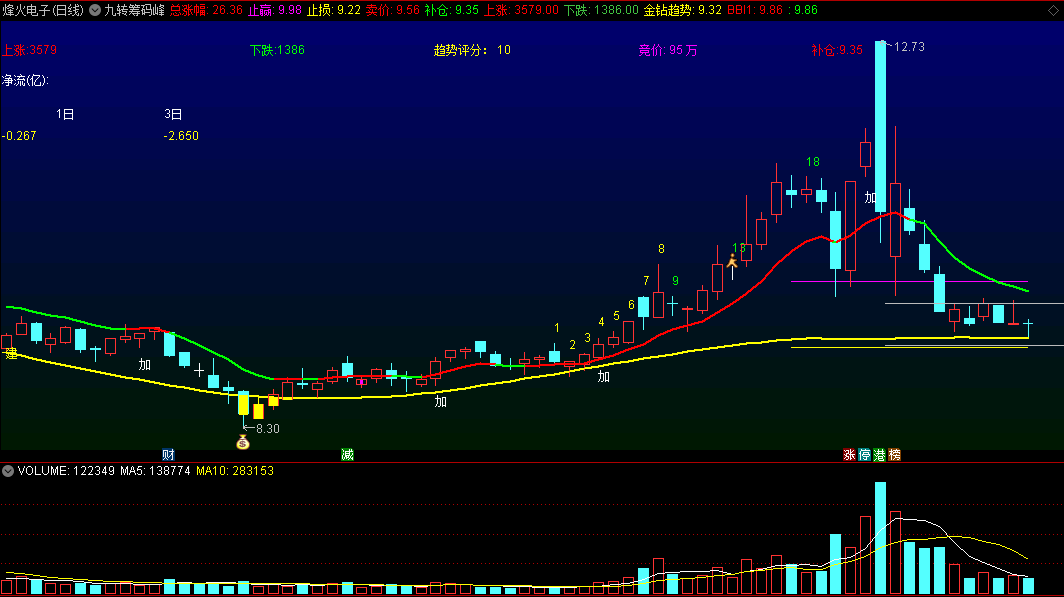Click the 12.73 high price label

(909, 47)
